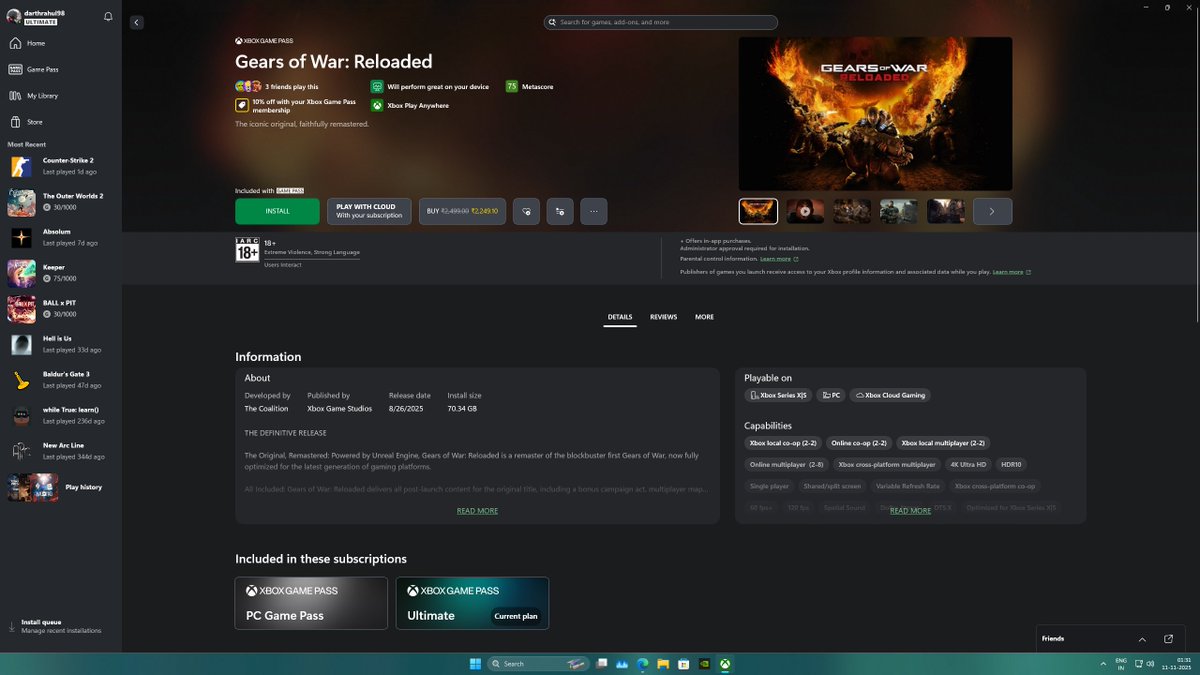Click Xbox local multiplayer (2-2) chip
The image size is (1200, 675).
pyautogui.click(x=943, y=443)
